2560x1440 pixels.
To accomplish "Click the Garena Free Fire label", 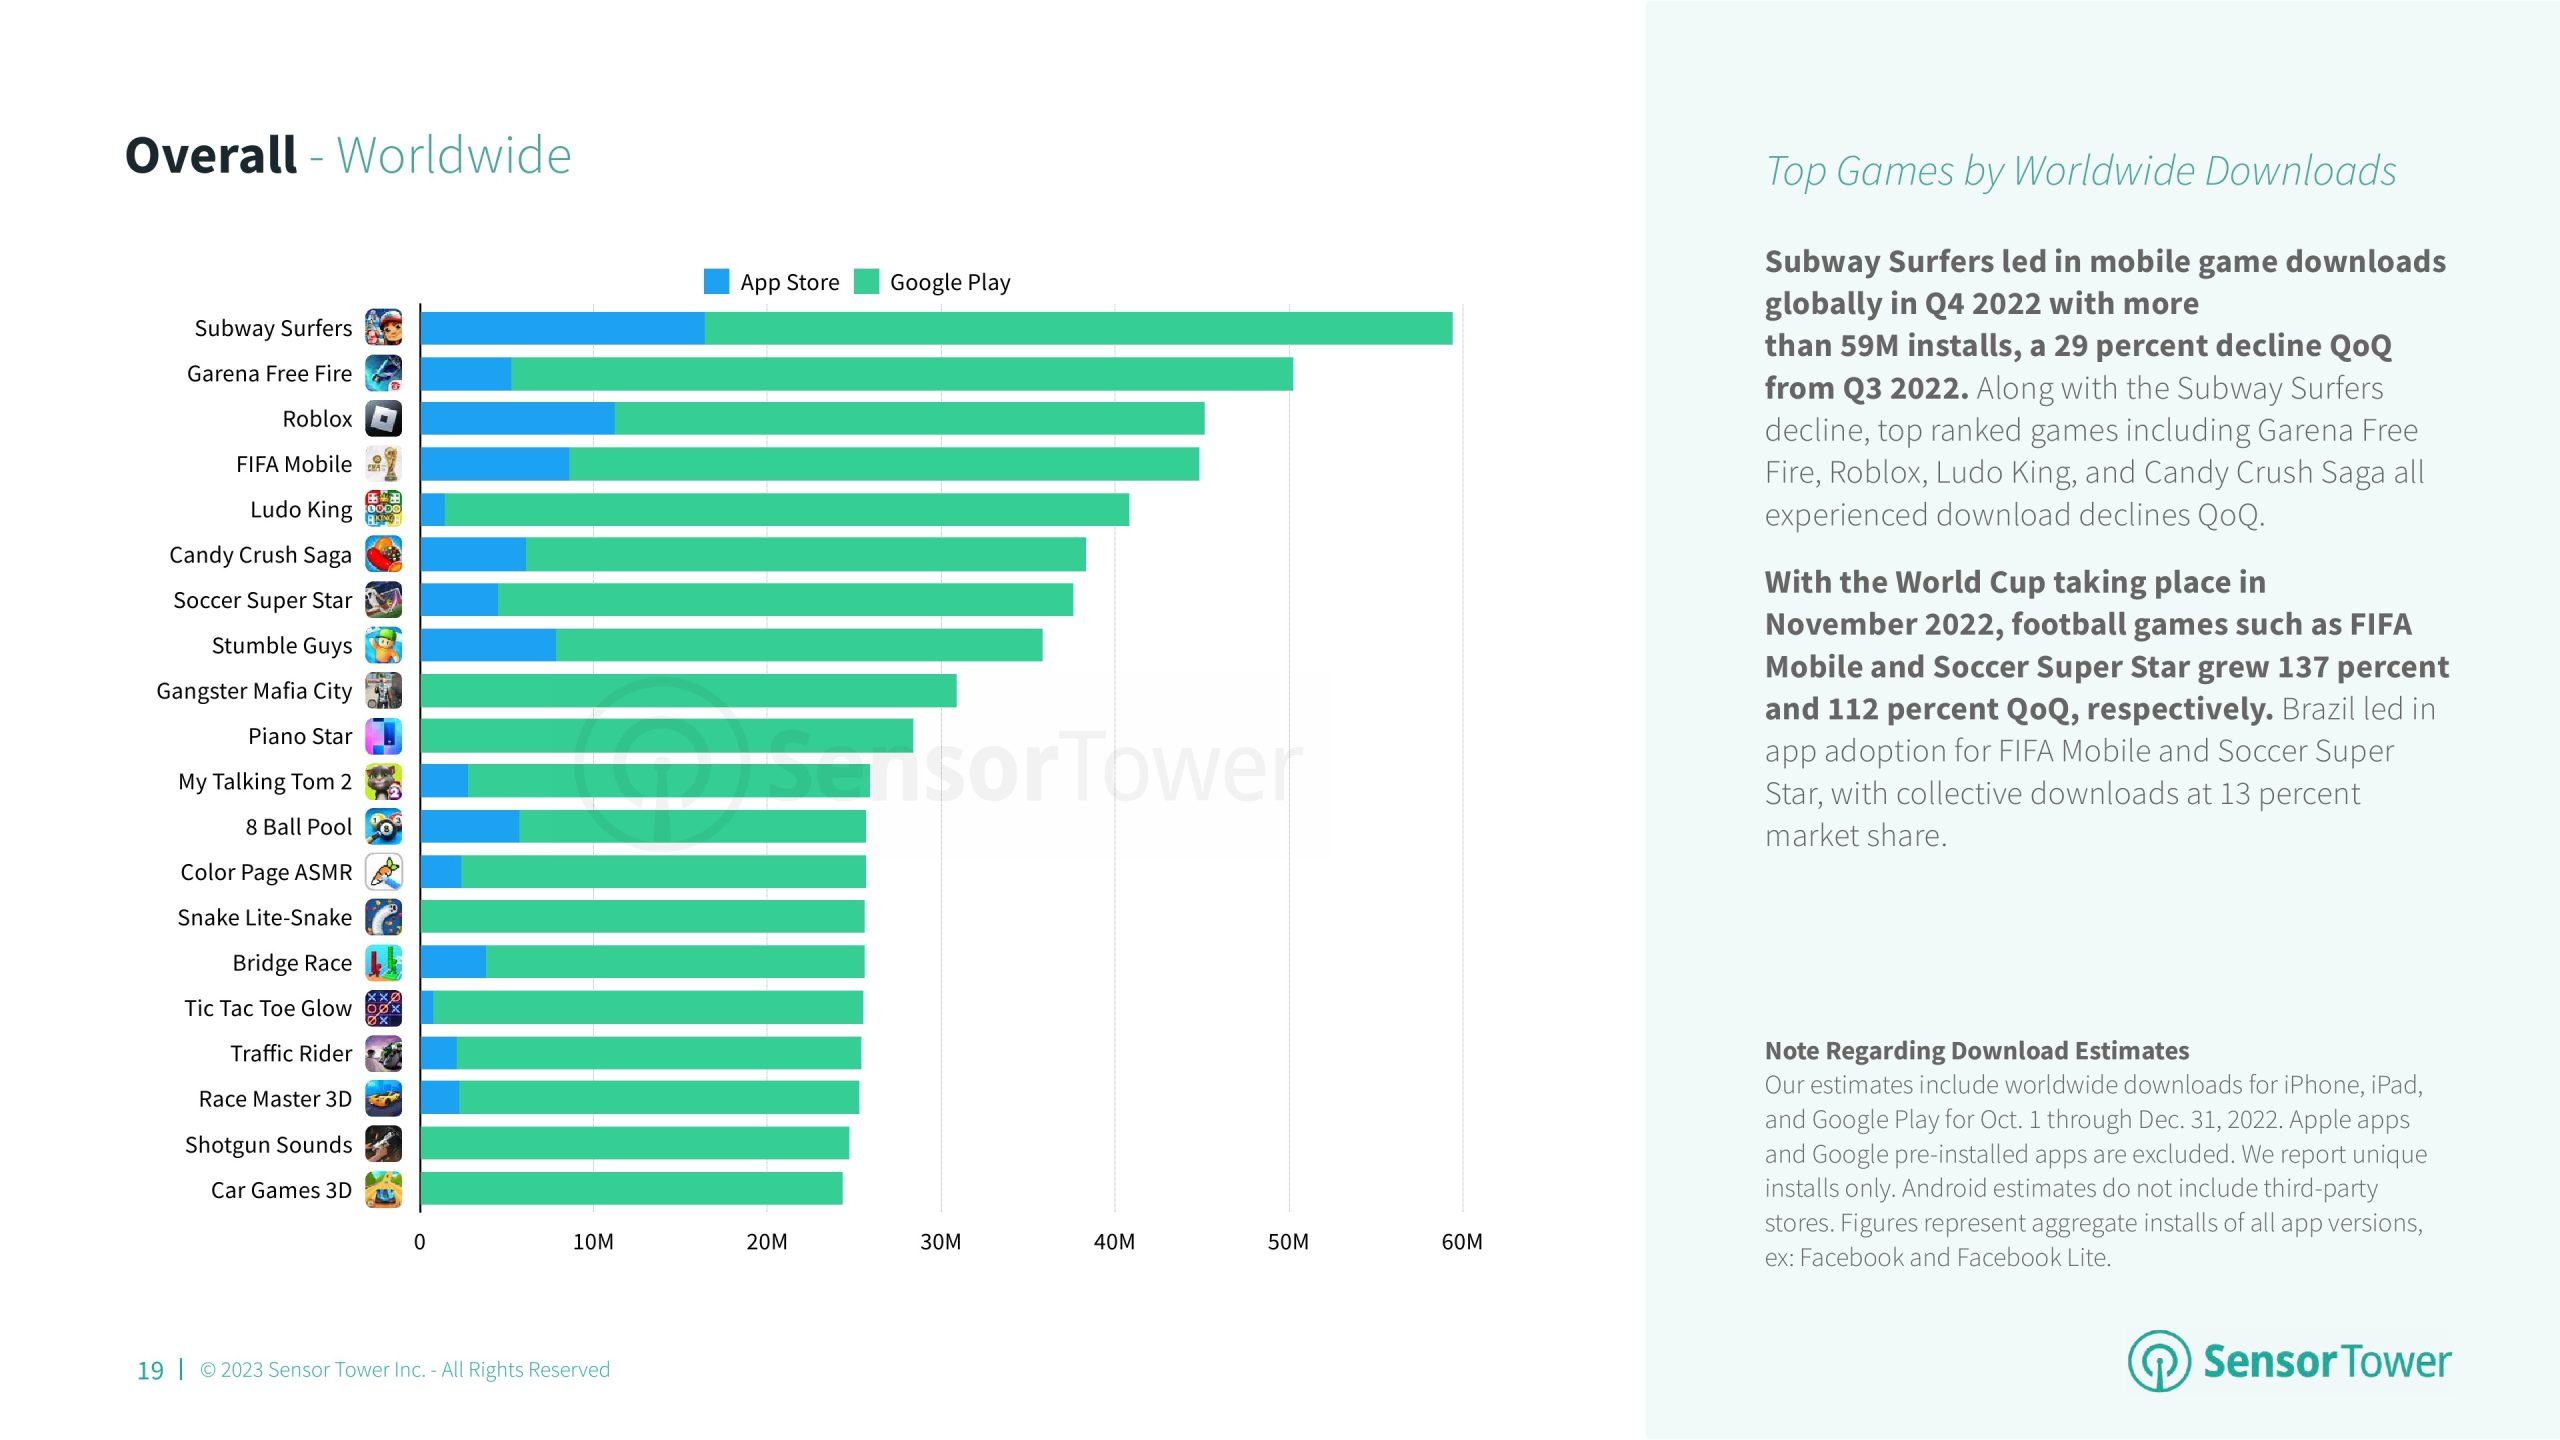I will [269, 373].
